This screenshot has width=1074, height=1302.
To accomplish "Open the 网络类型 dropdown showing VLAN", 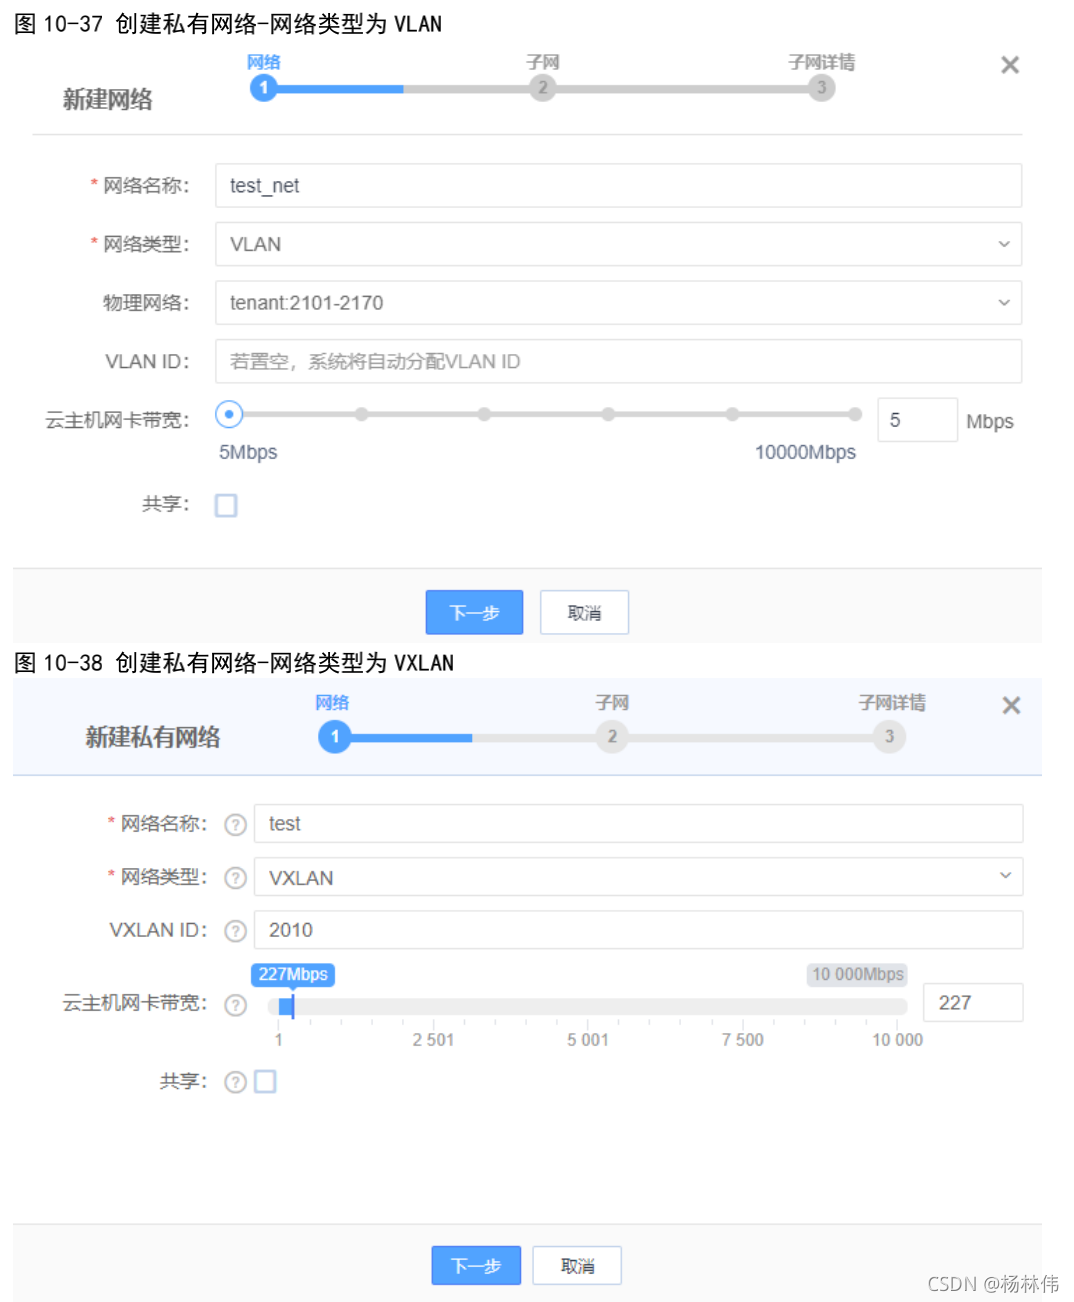I will click(617, 244).
